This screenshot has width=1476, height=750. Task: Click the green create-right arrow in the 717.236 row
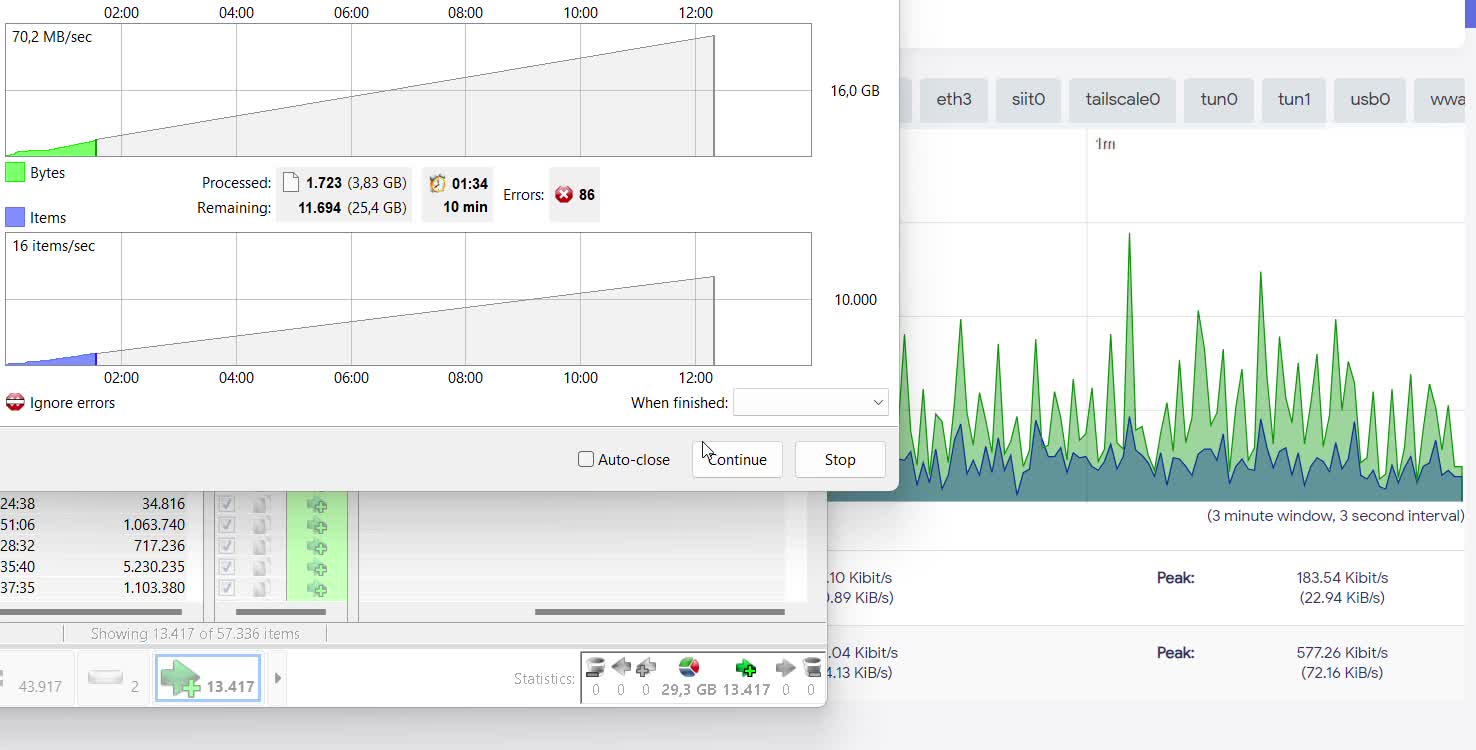(x=317, y=546)
